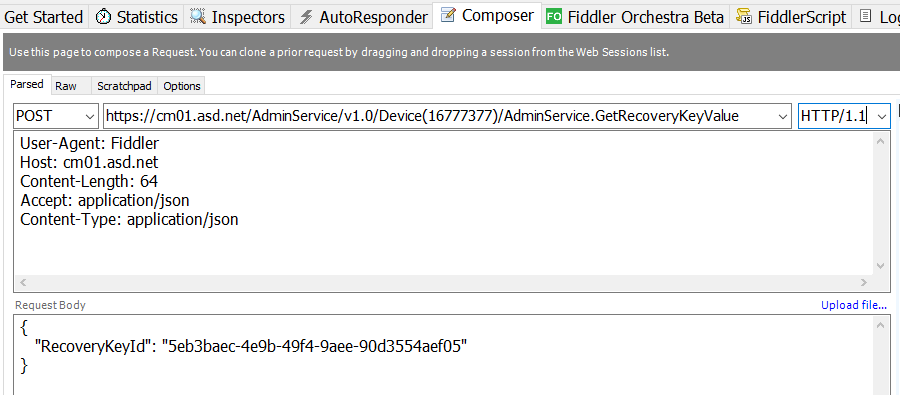Click the User-Agent: Fiddler header line

click(89, 144)
